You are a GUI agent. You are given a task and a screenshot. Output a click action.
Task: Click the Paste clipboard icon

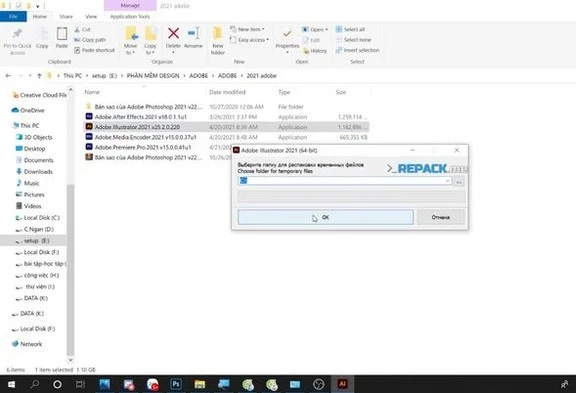62,34
